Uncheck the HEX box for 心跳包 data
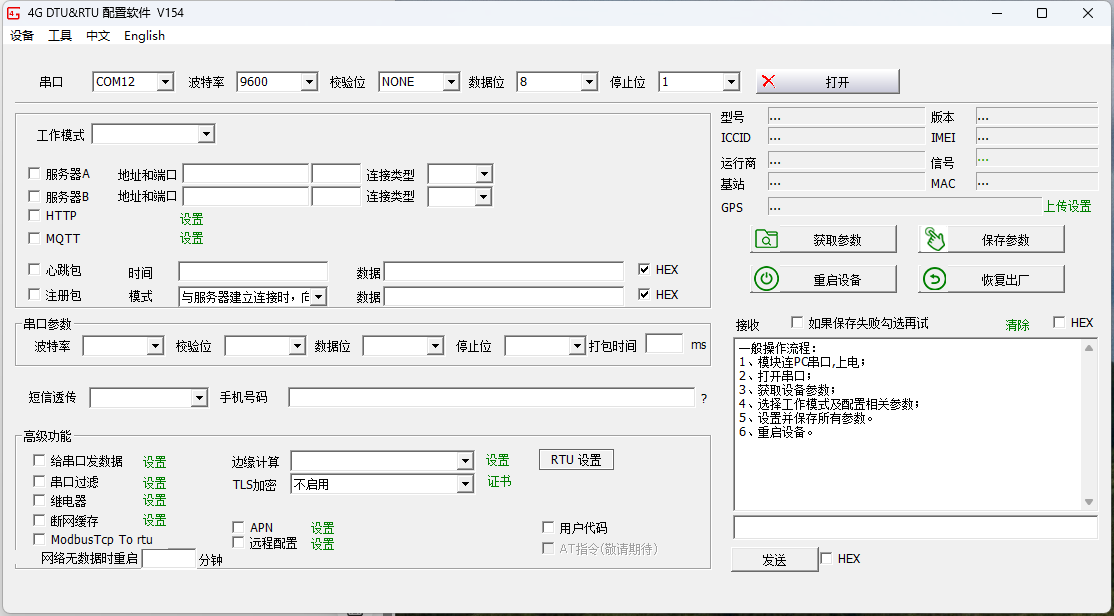This screenshot has height=616, width=1114. point(645,270)
